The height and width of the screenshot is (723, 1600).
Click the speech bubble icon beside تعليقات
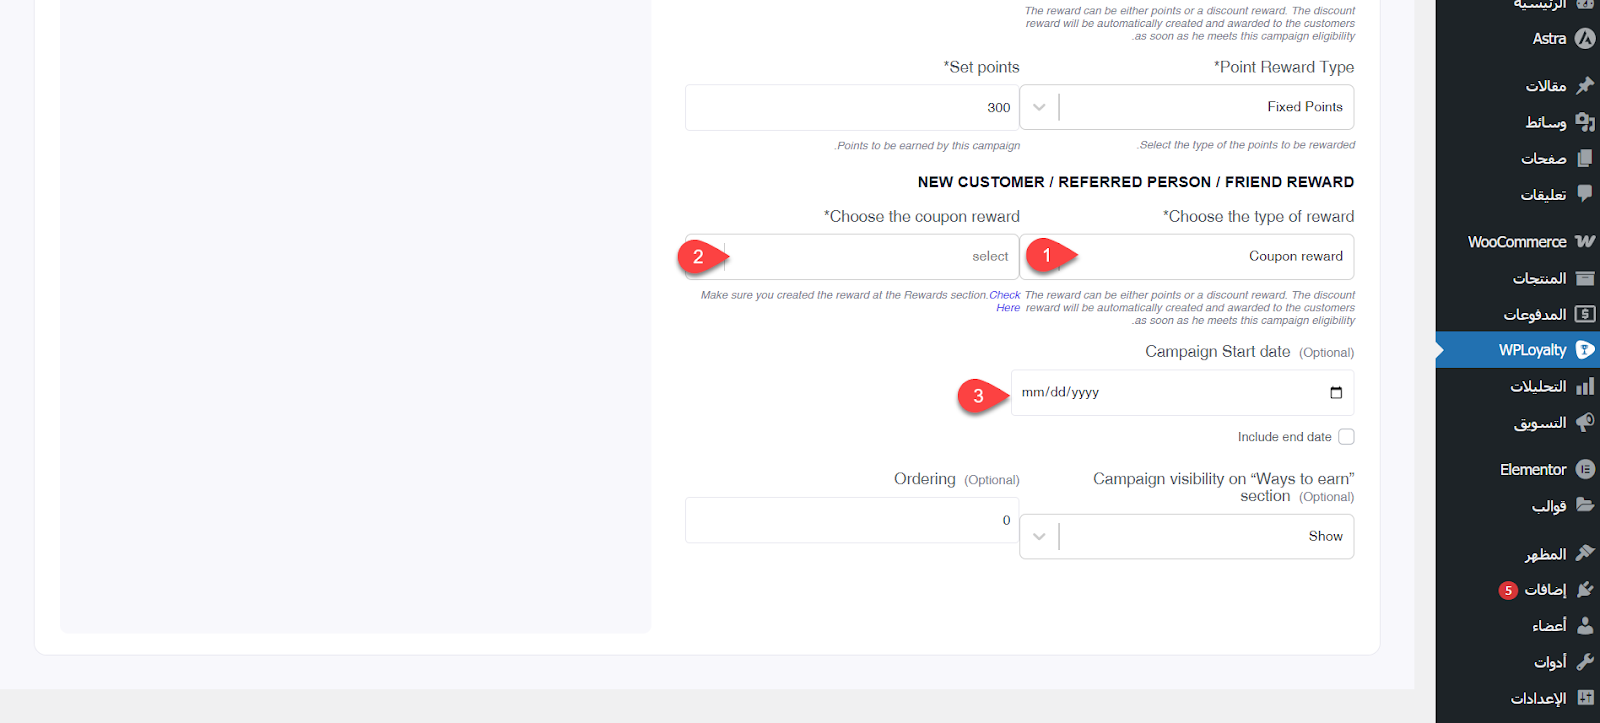coord(1585,194)
